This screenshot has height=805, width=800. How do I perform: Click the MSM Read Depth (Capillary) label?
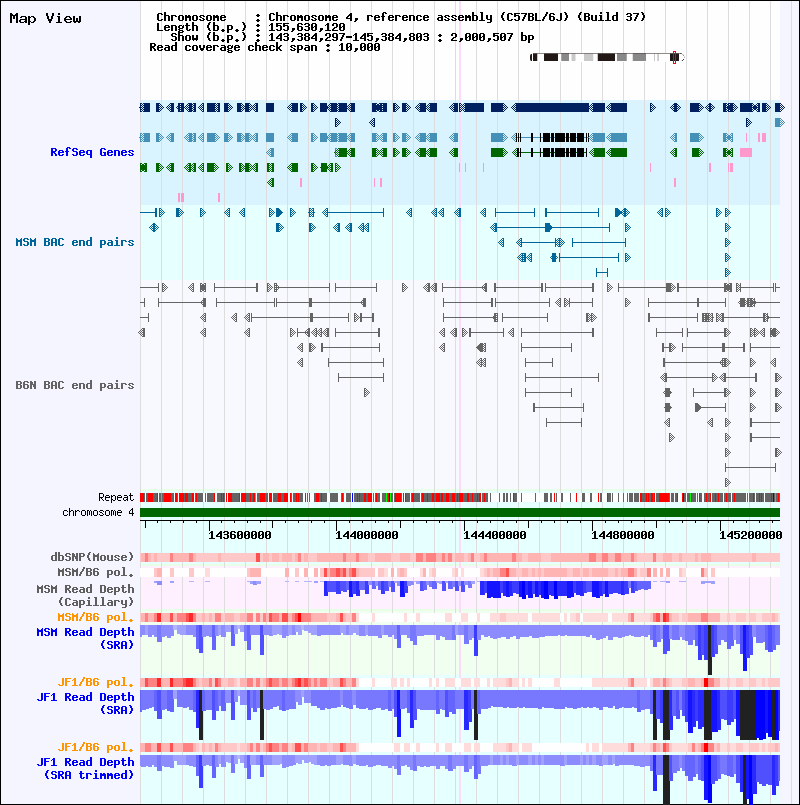[85, 595]
